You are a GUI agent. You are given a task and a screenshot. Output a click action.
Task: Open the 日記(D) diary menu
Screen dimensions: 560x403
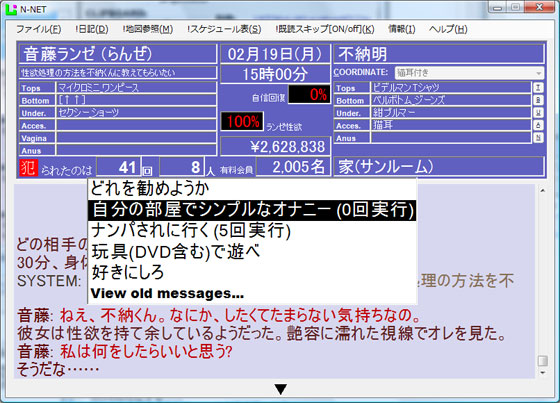click(92, 29)
